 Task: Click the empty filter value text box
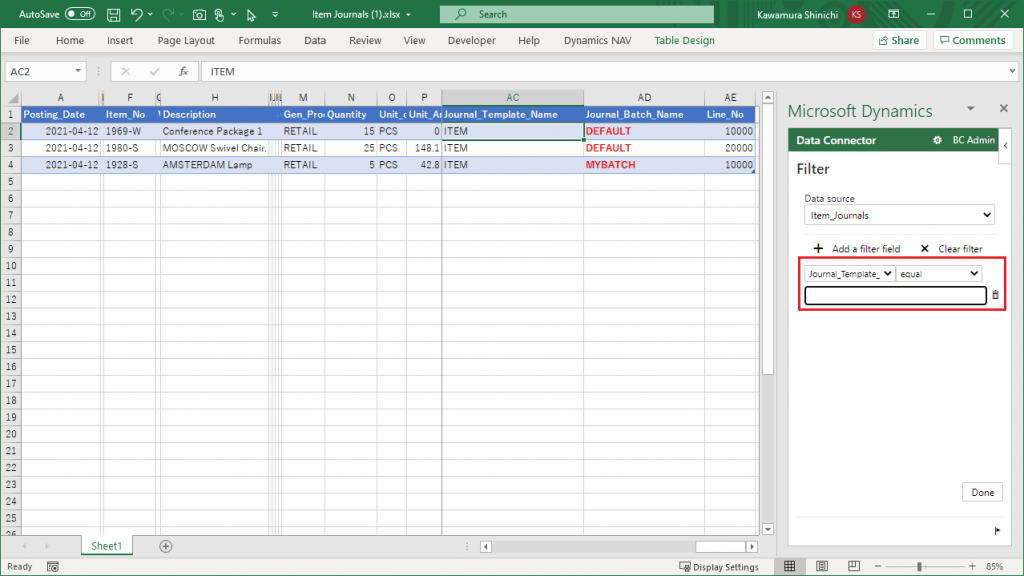coord(895,295)
